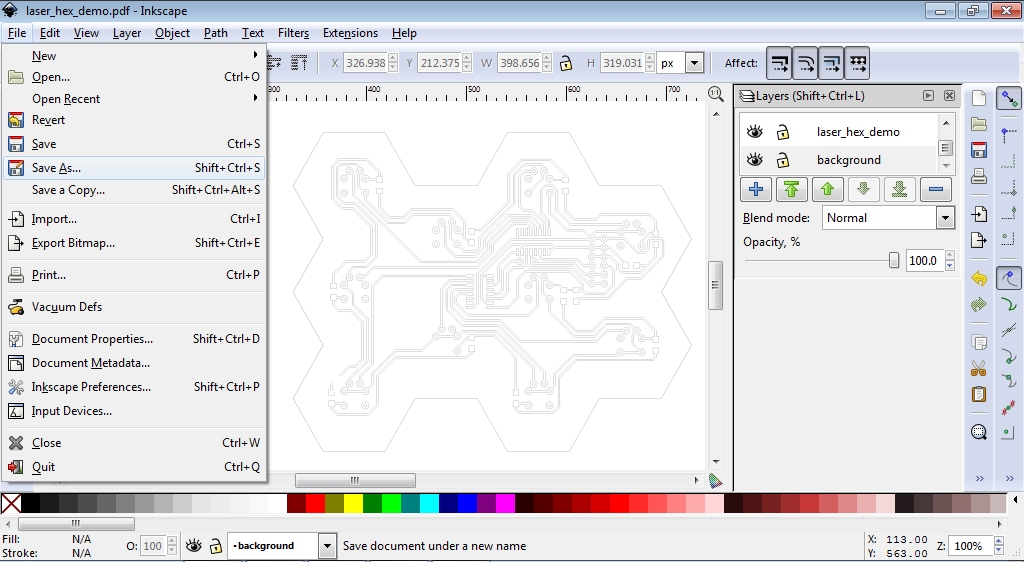The width and height of the screenshot is (1024, 562).
Task: Open the Edit menu
Action: pyautogui.click(x=50, y=33)
